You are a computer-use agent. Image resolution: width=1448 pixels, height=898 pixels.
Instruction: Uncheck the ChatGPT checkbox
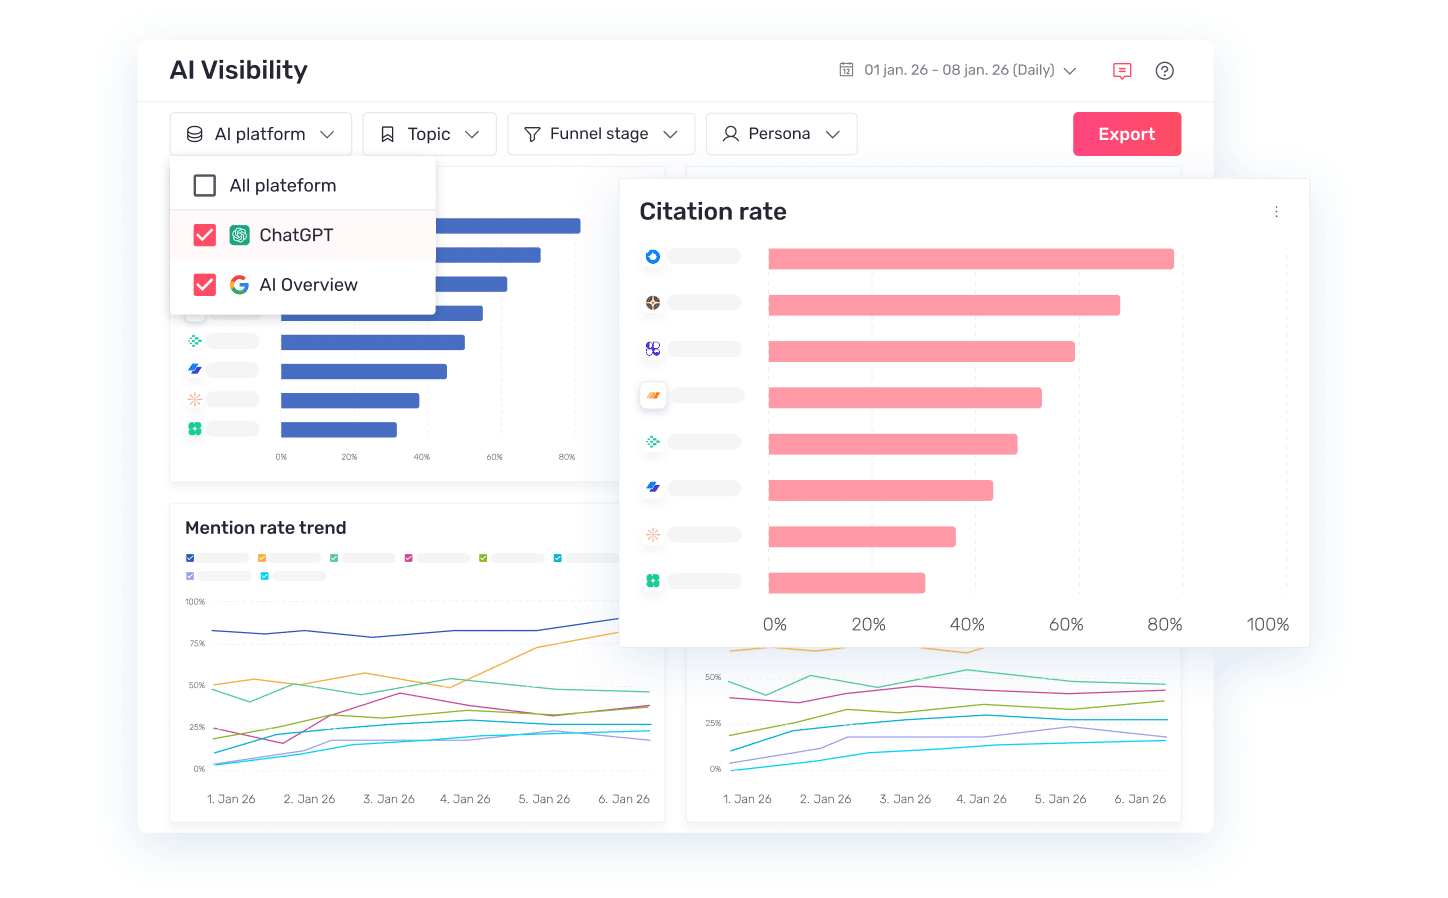coord(204,235)
